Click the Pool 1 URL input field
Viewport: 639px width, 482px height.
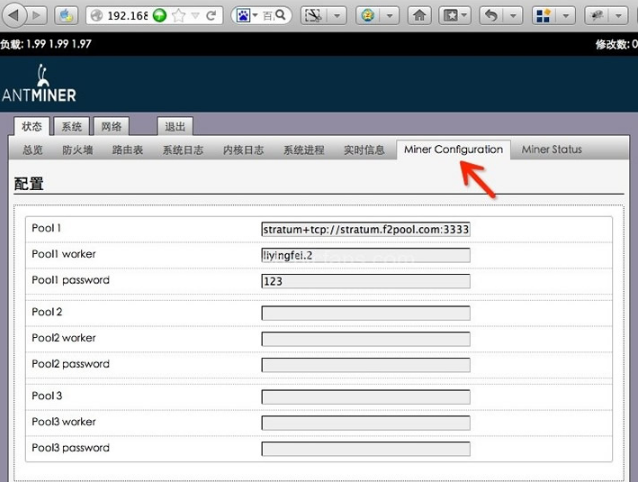(365, 229)
